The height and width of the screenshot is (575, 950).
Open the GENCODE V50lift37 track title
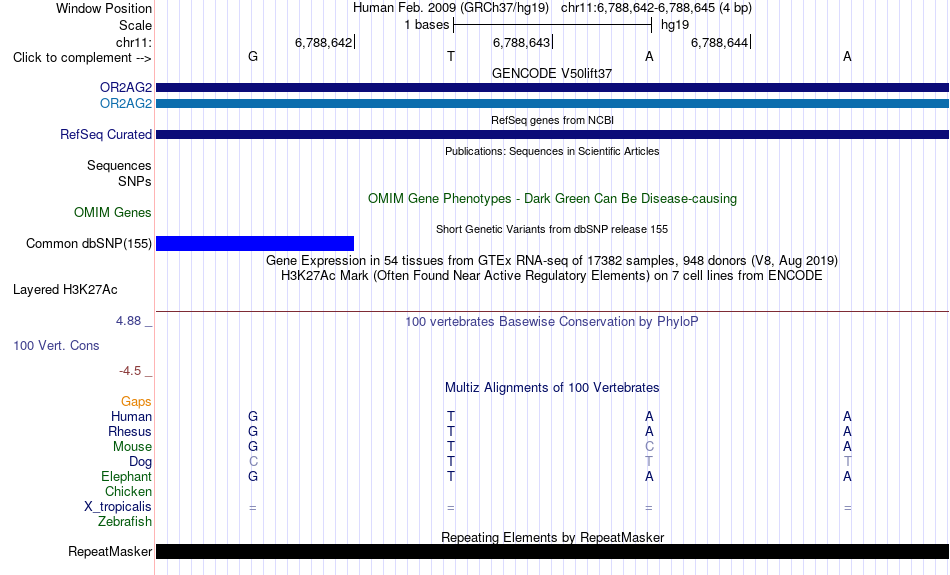tap(552, 73)
